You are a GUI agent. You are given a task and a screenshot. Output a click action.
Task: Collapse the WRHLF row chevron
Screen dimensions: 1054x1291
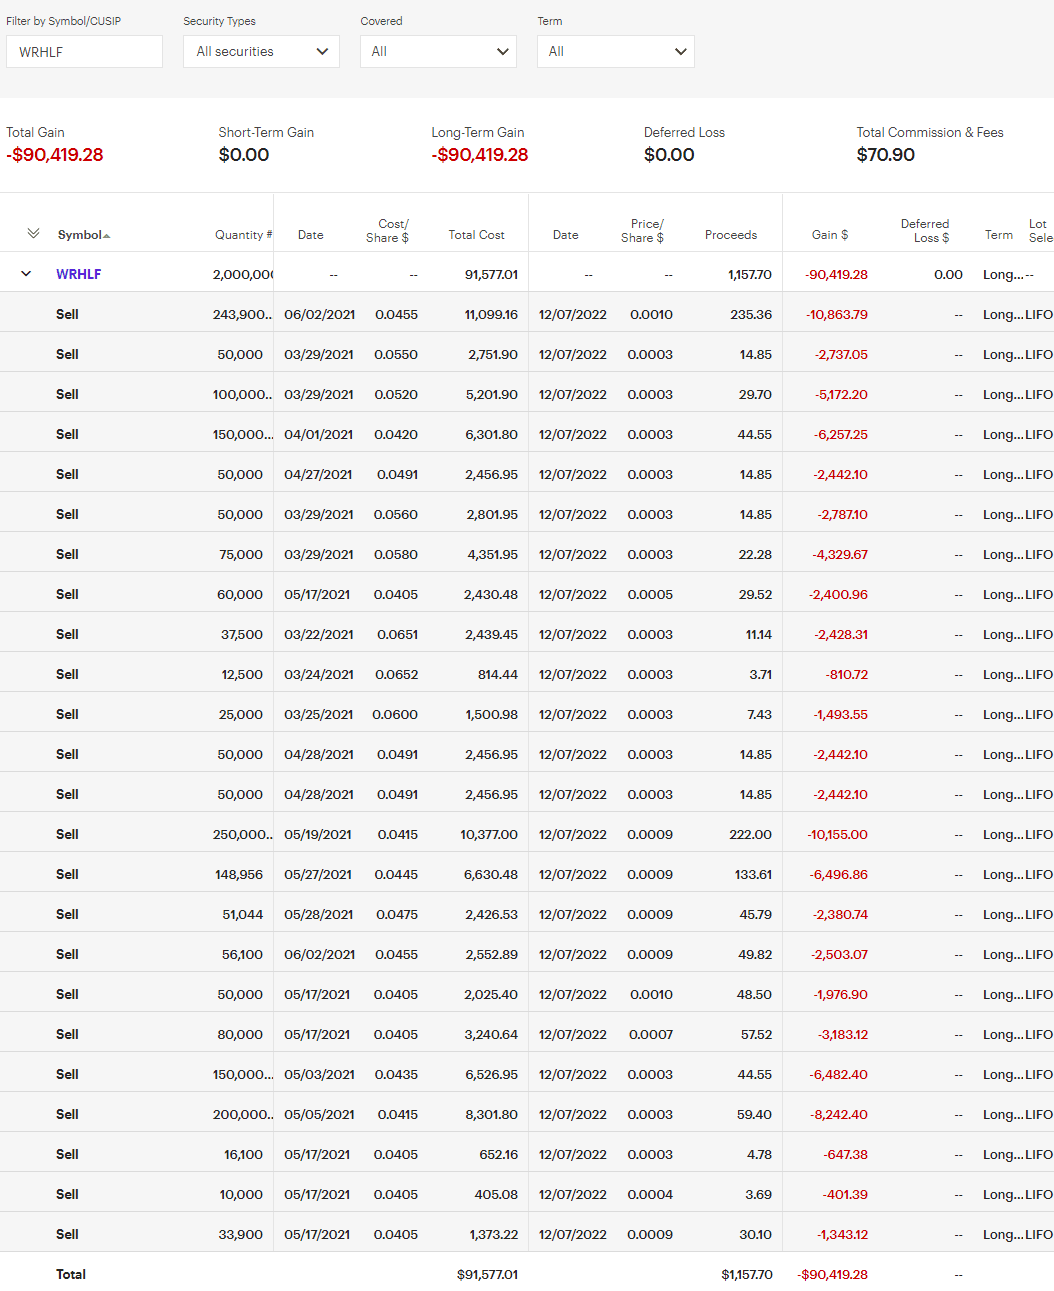click(26, 273)
